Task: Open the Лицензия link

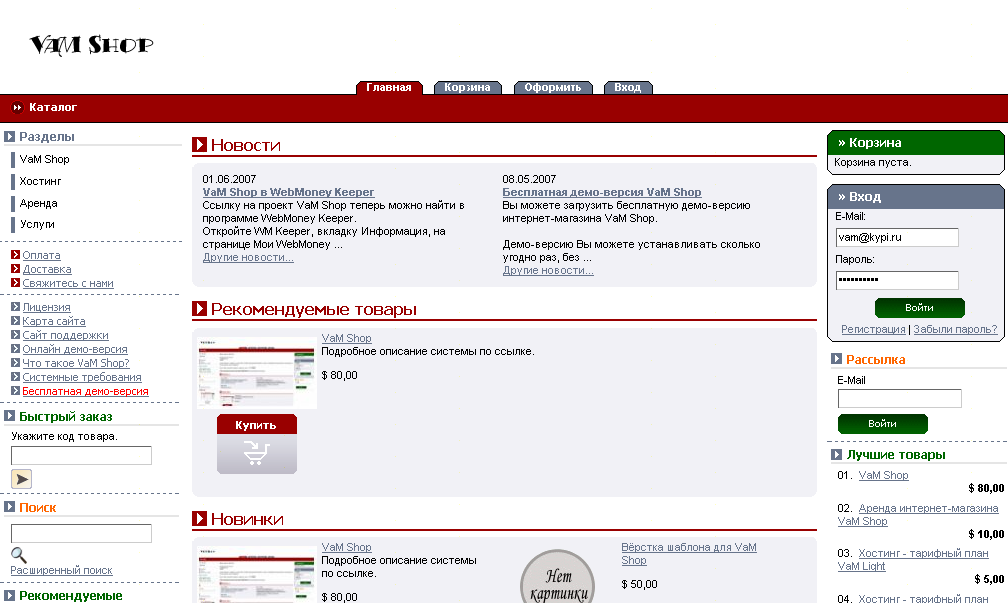Action: pyautogui.click(x=46, y=307)
